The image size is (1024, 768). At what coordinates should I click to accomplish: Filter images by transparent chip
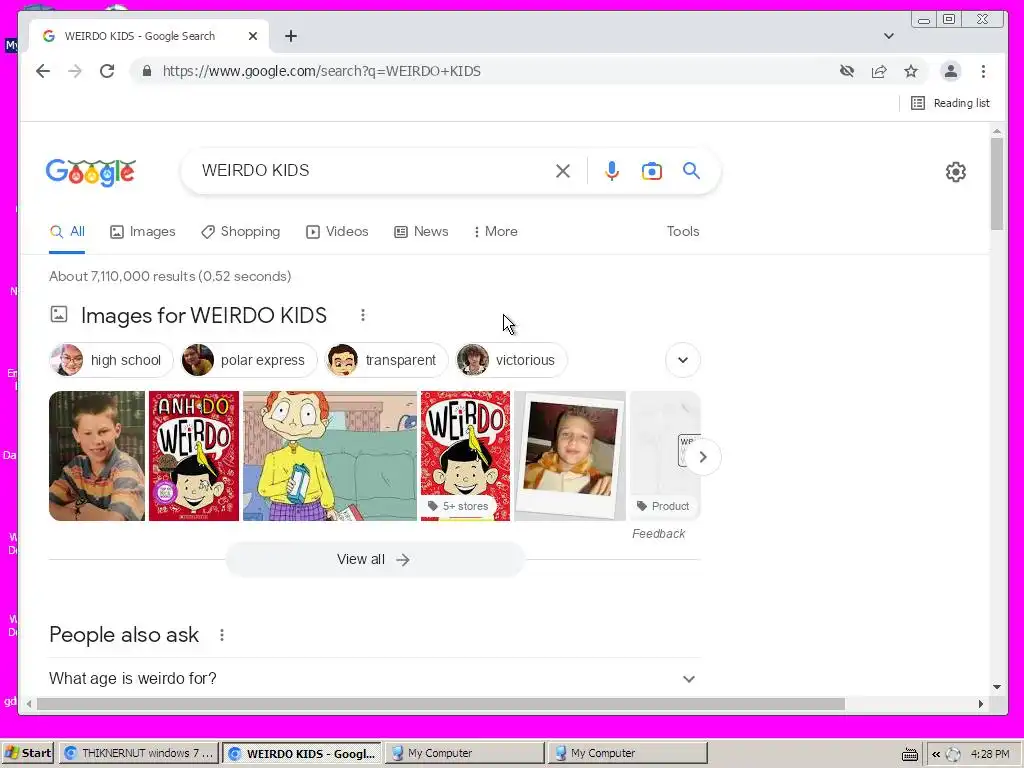click(x=387, y=360)
